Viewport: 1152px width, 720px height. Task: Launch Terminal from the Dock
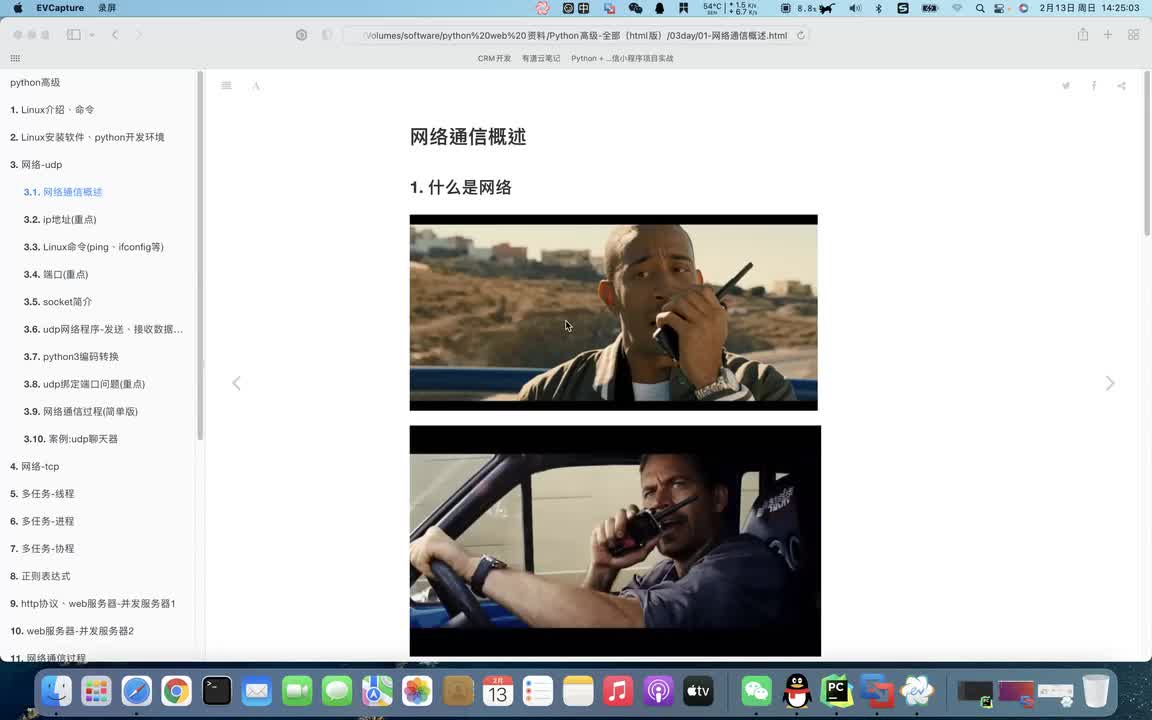217,691
